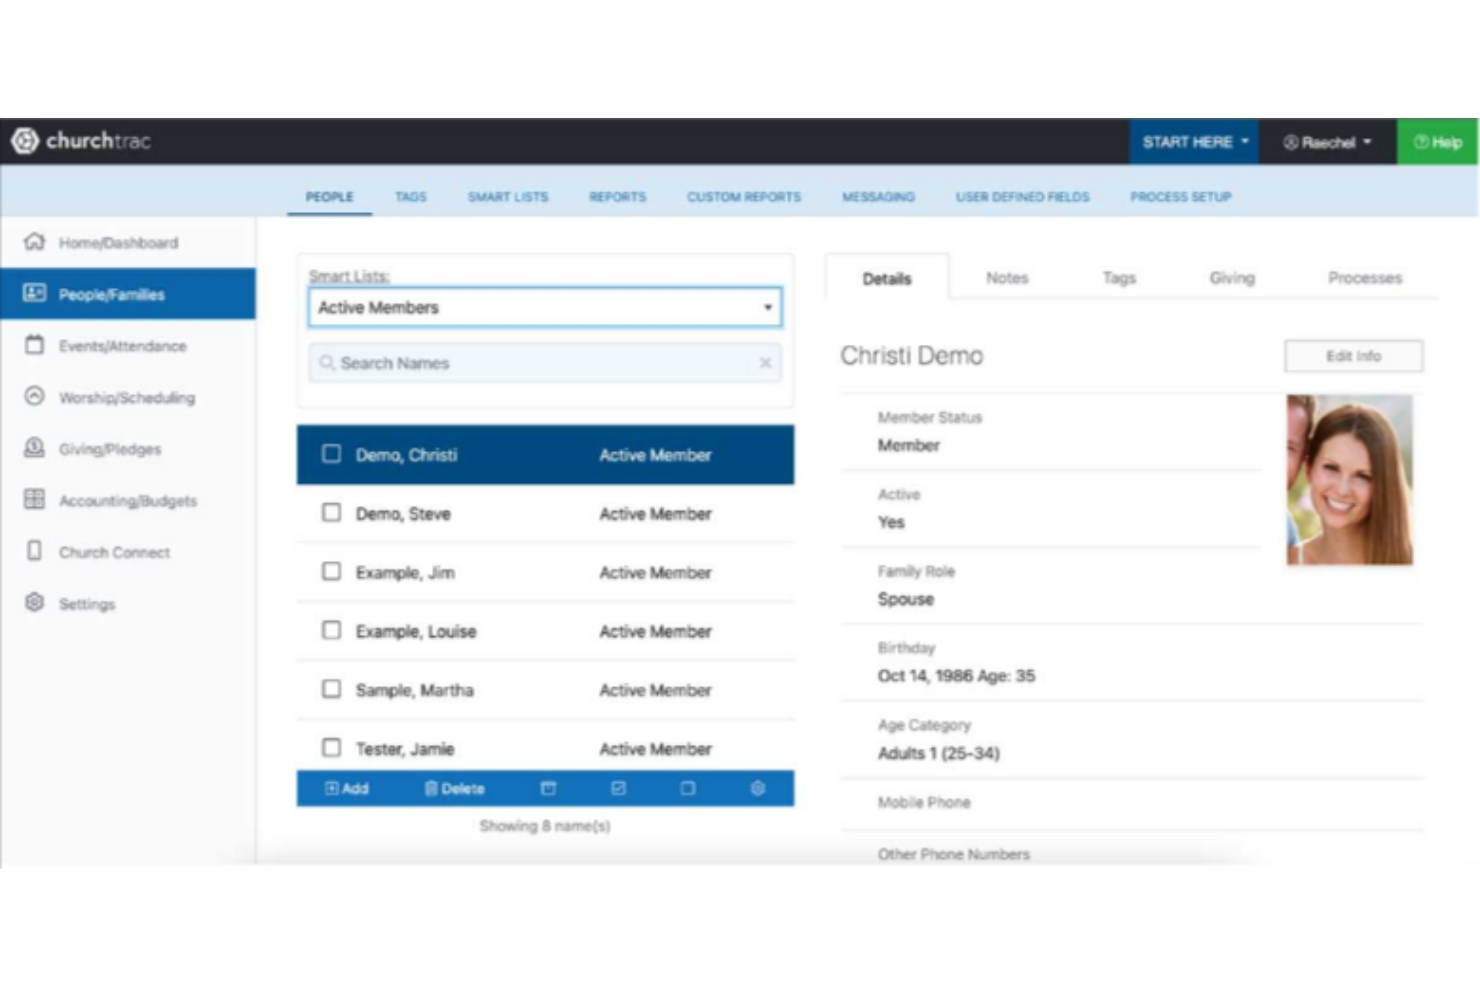Image resolution: width=1480 pixels, height=987 pixels.
Task: Open Giving/Pledges sidebar icon
Action: 35,448
